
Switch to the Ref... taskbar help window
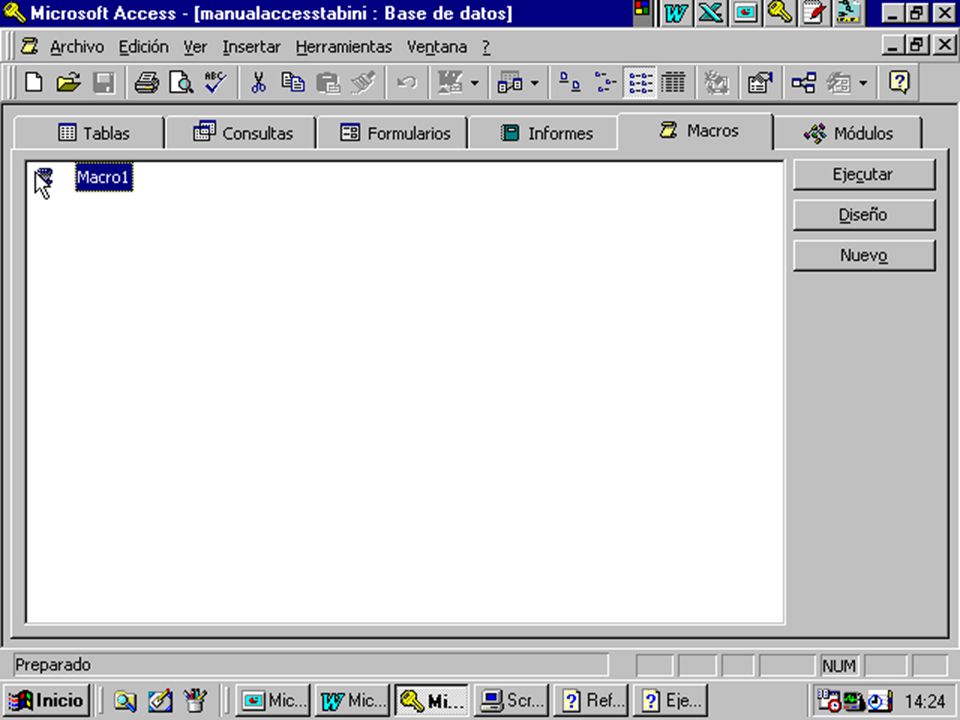[x=591, y=700]
